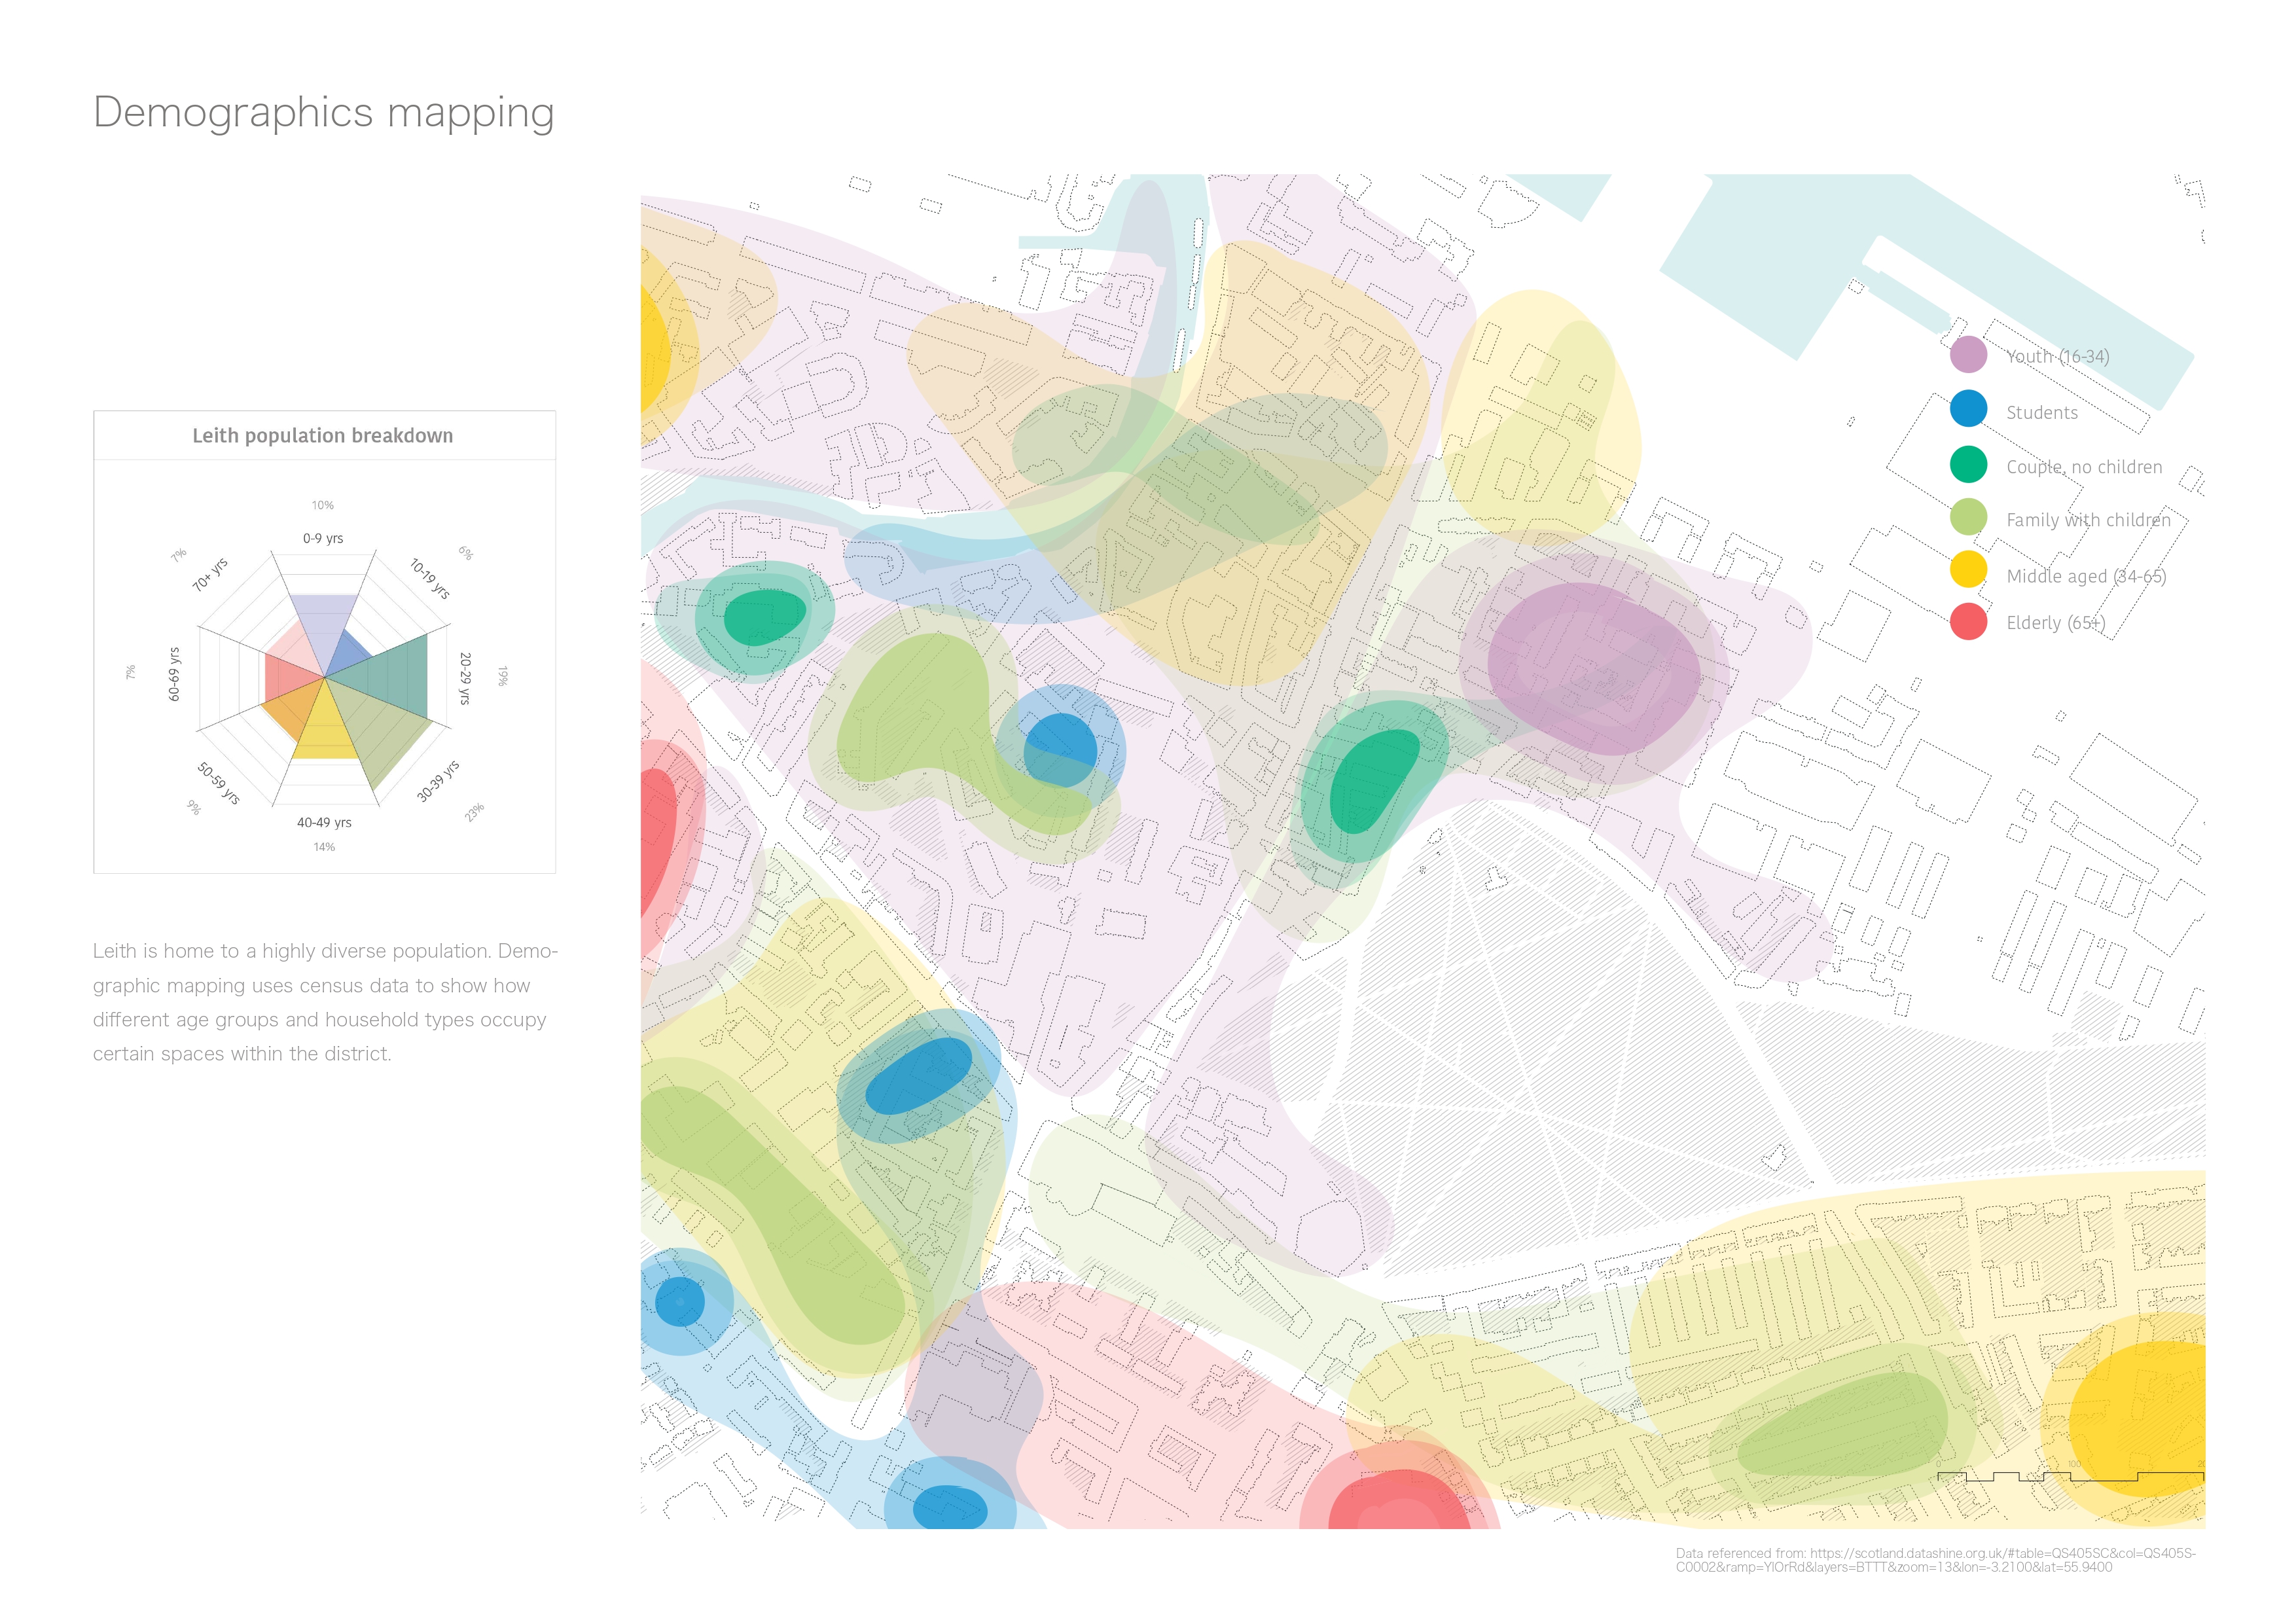Select the 'Youth (16-34)' legend label

coord(2057,357)
